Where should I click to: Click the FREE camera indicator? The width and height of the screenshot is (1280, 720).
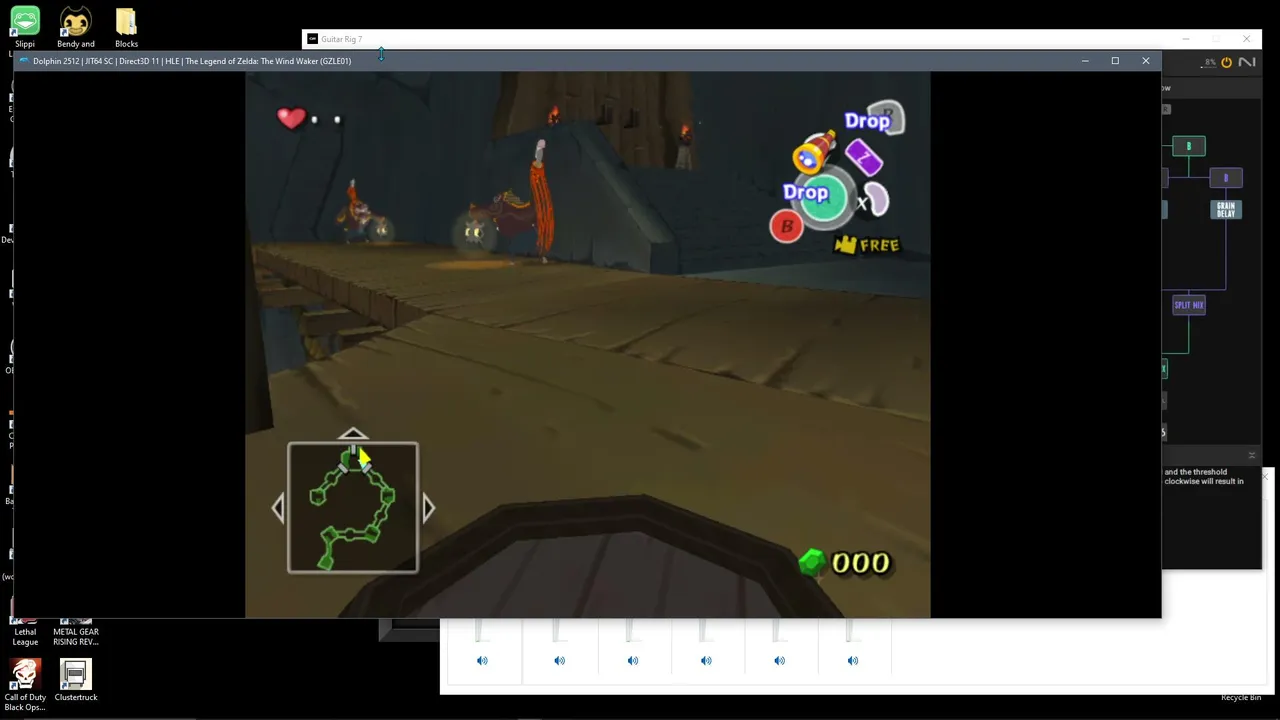click(x=866, y=245)
